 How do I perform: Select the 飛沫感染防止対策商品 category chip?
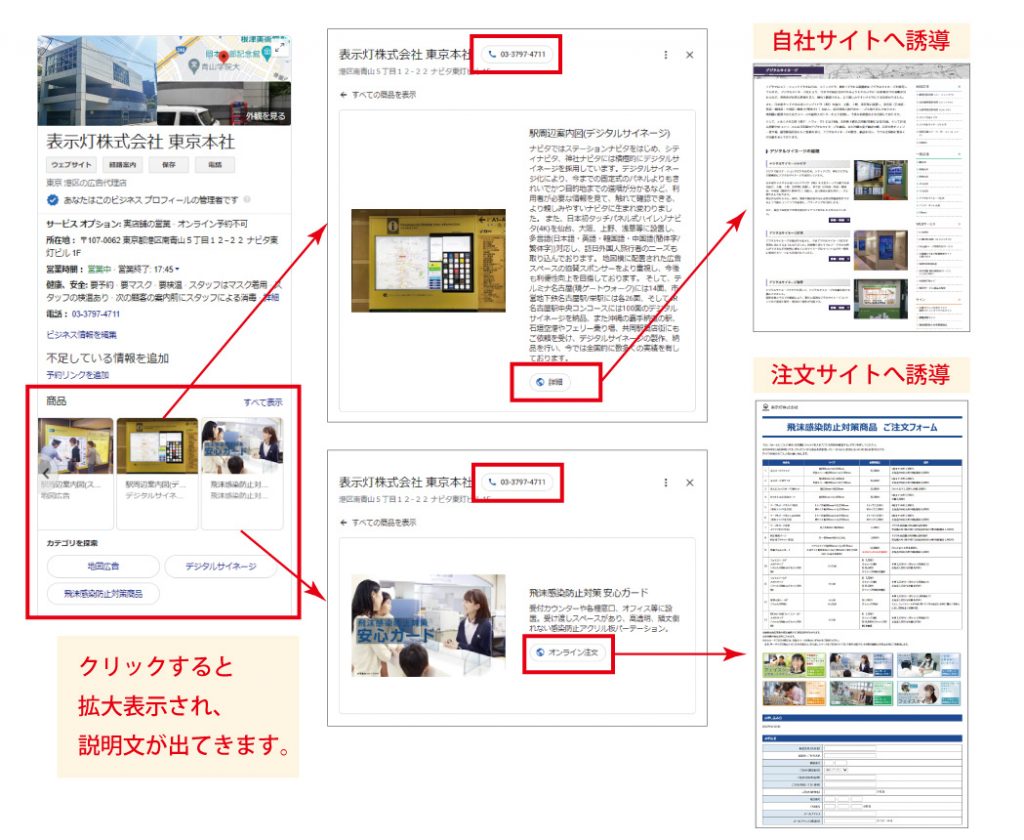[103, 593]
